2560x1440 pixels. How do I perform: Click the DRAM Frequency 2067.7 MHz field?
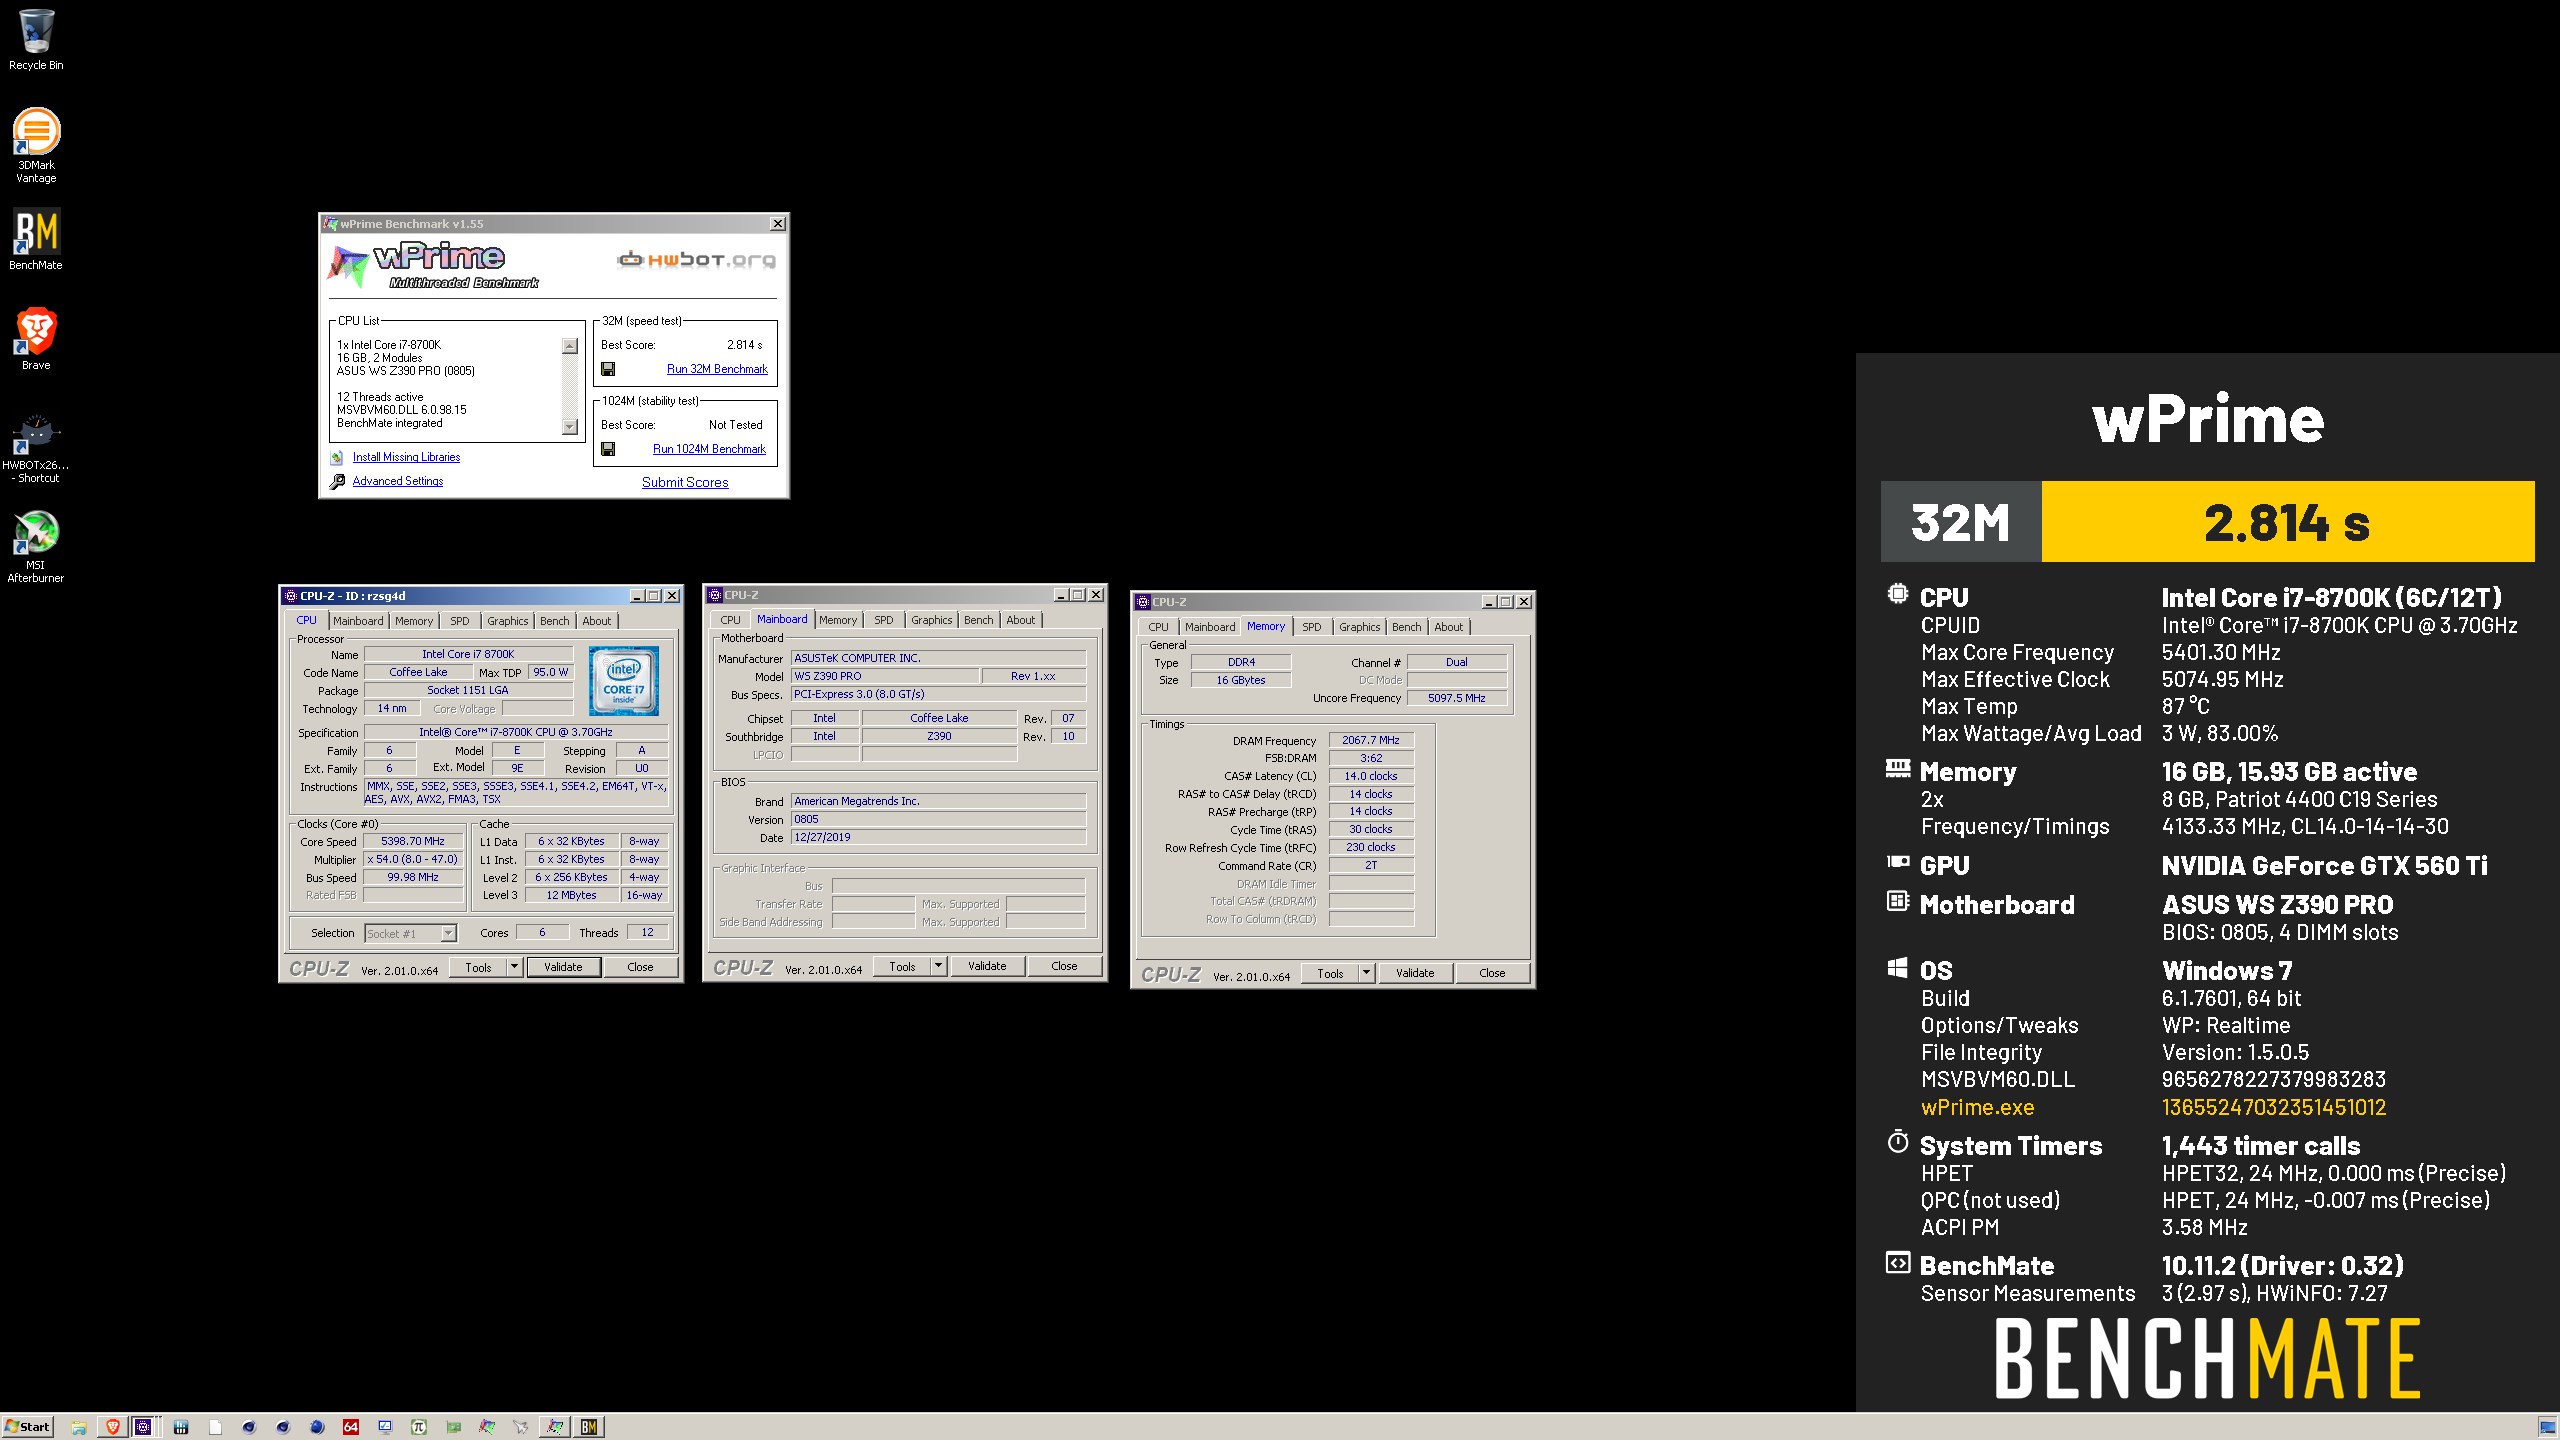tap(1371, 740)
